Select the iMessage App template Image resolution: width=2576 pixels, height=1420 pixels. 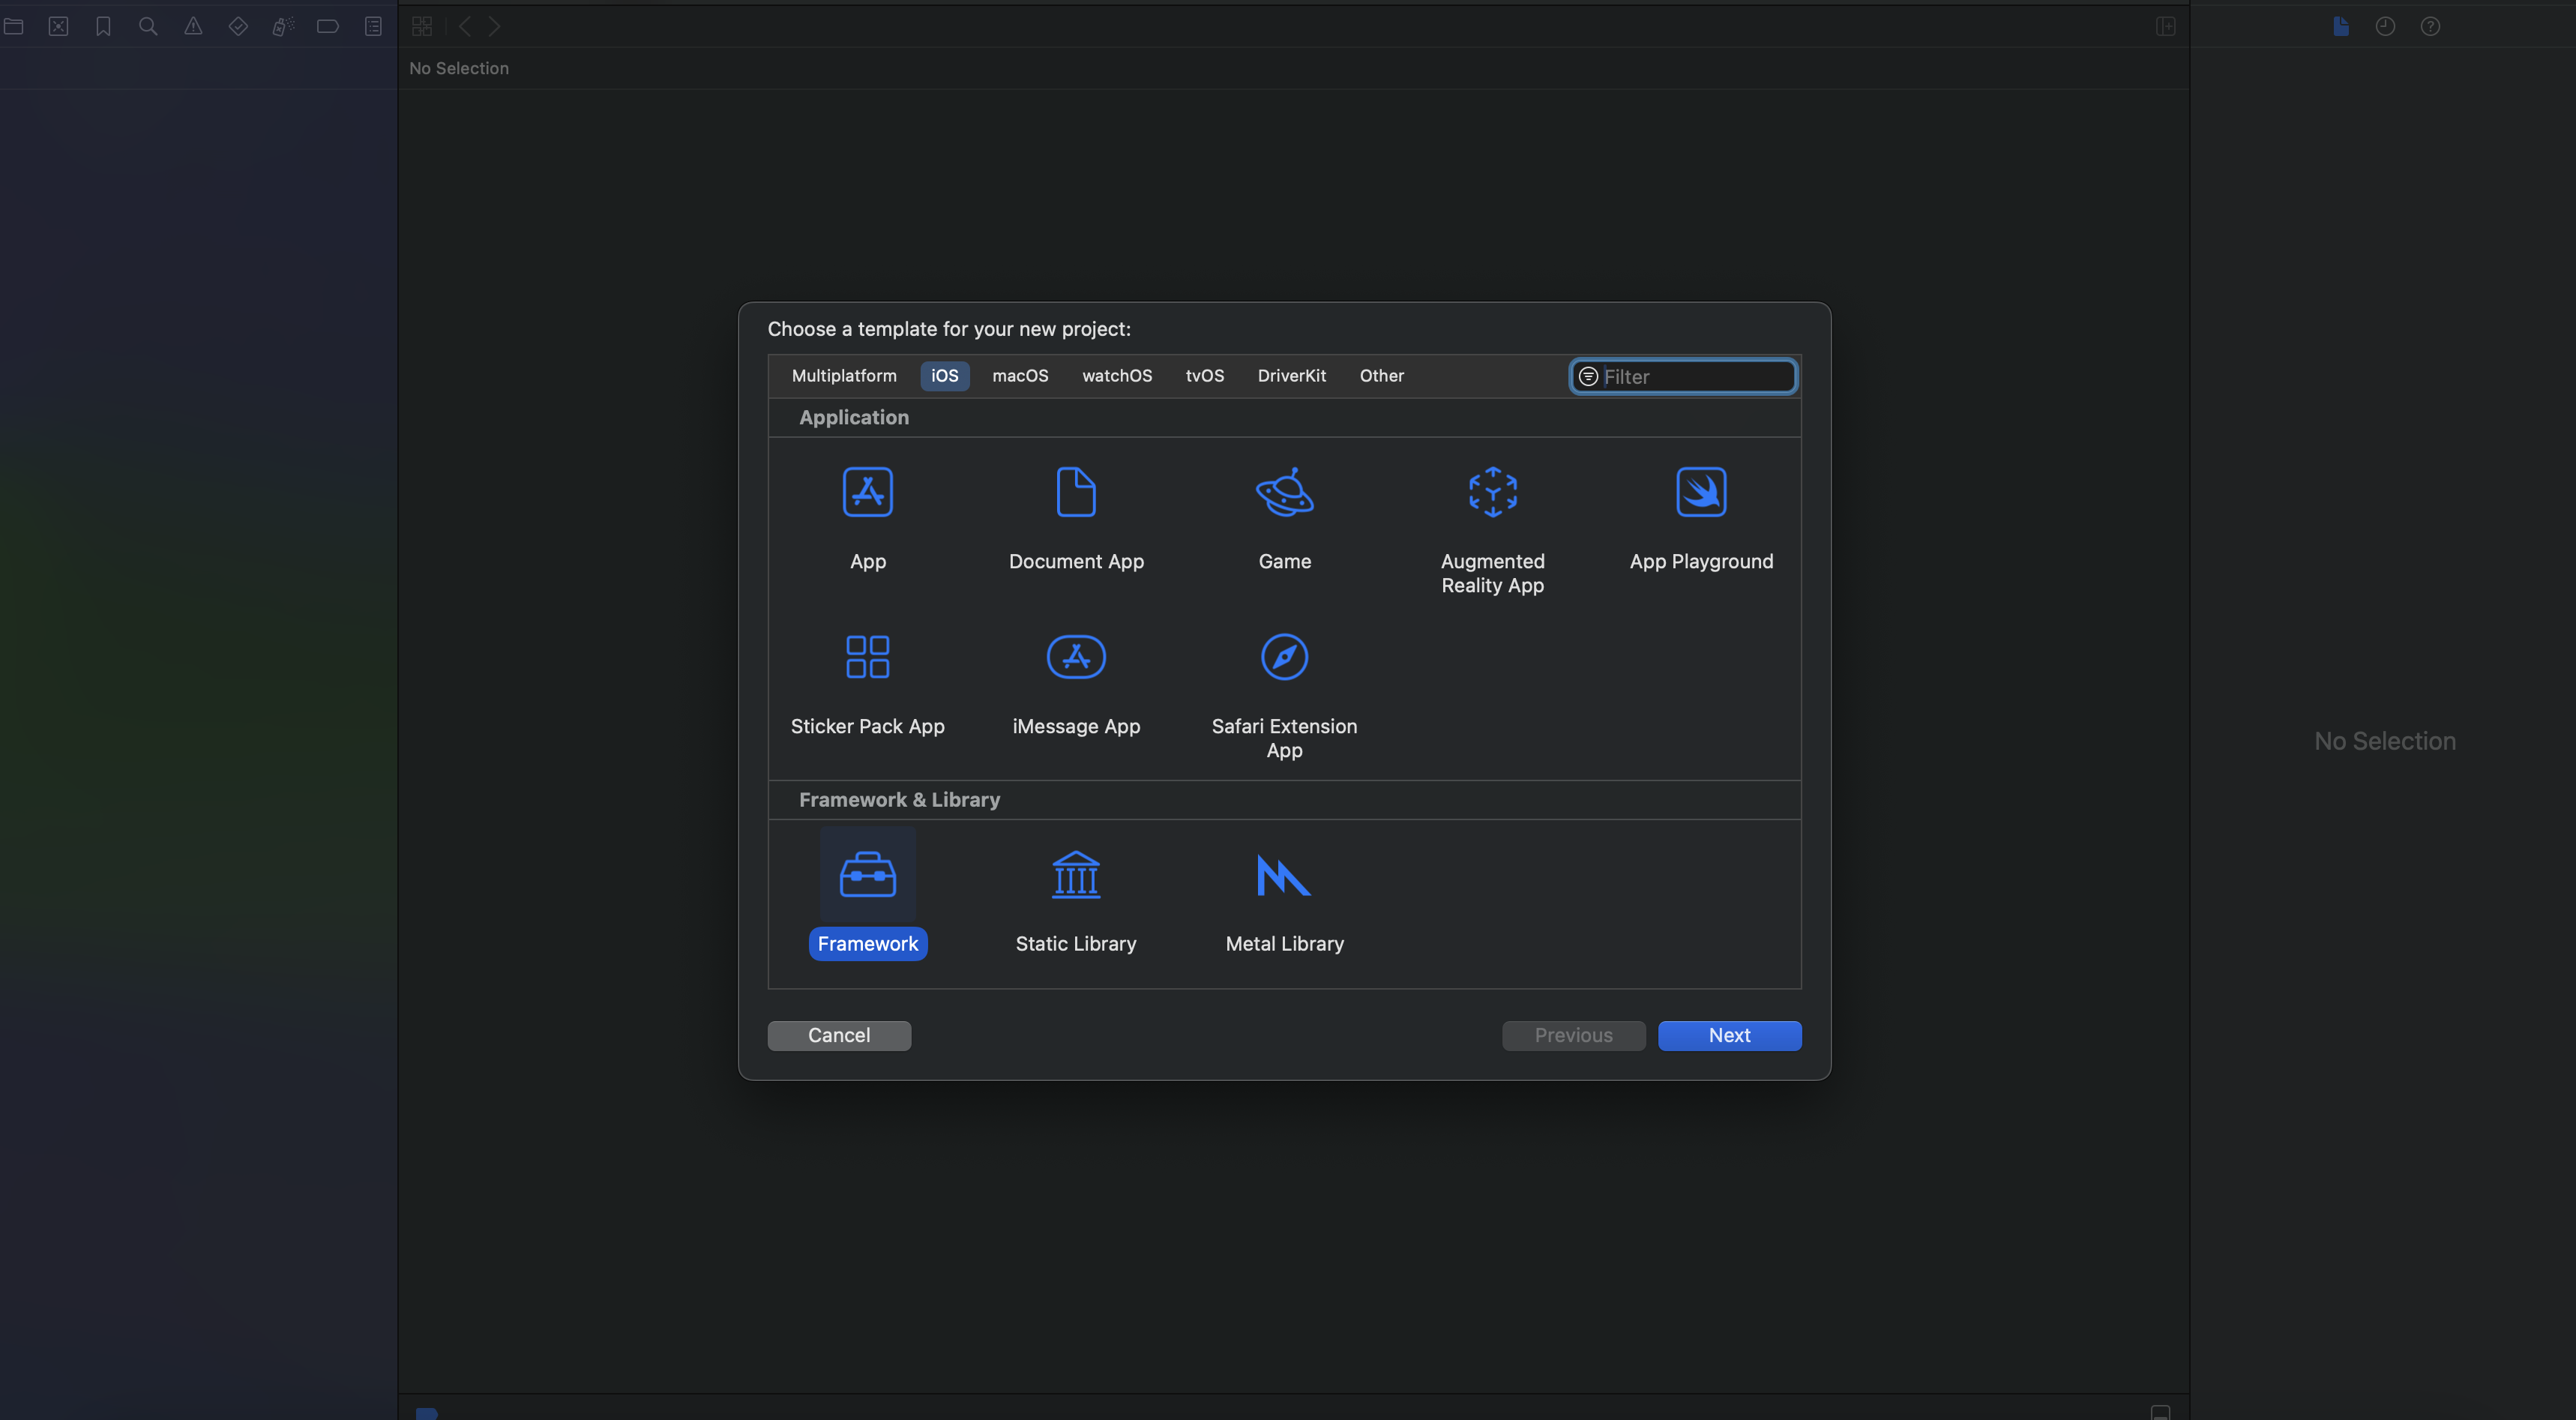[1076, 684]
